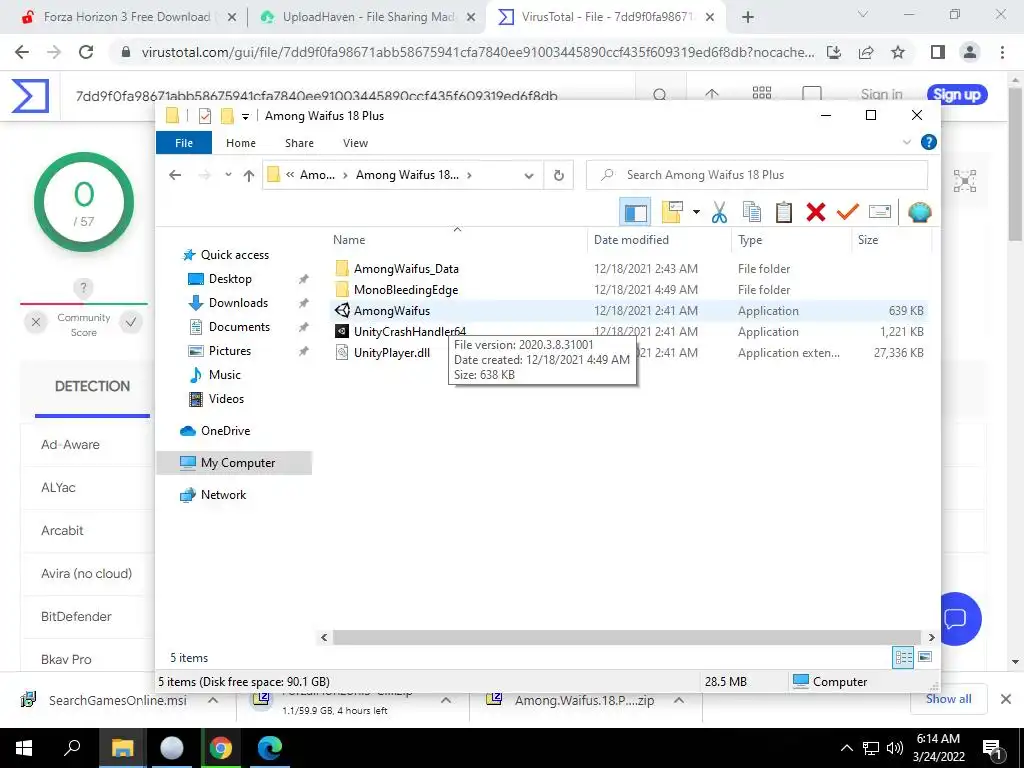Viewport: 1024px width, 768px height.
Task: Switch to large thumbnails view layout
Action: click(925, 657)
